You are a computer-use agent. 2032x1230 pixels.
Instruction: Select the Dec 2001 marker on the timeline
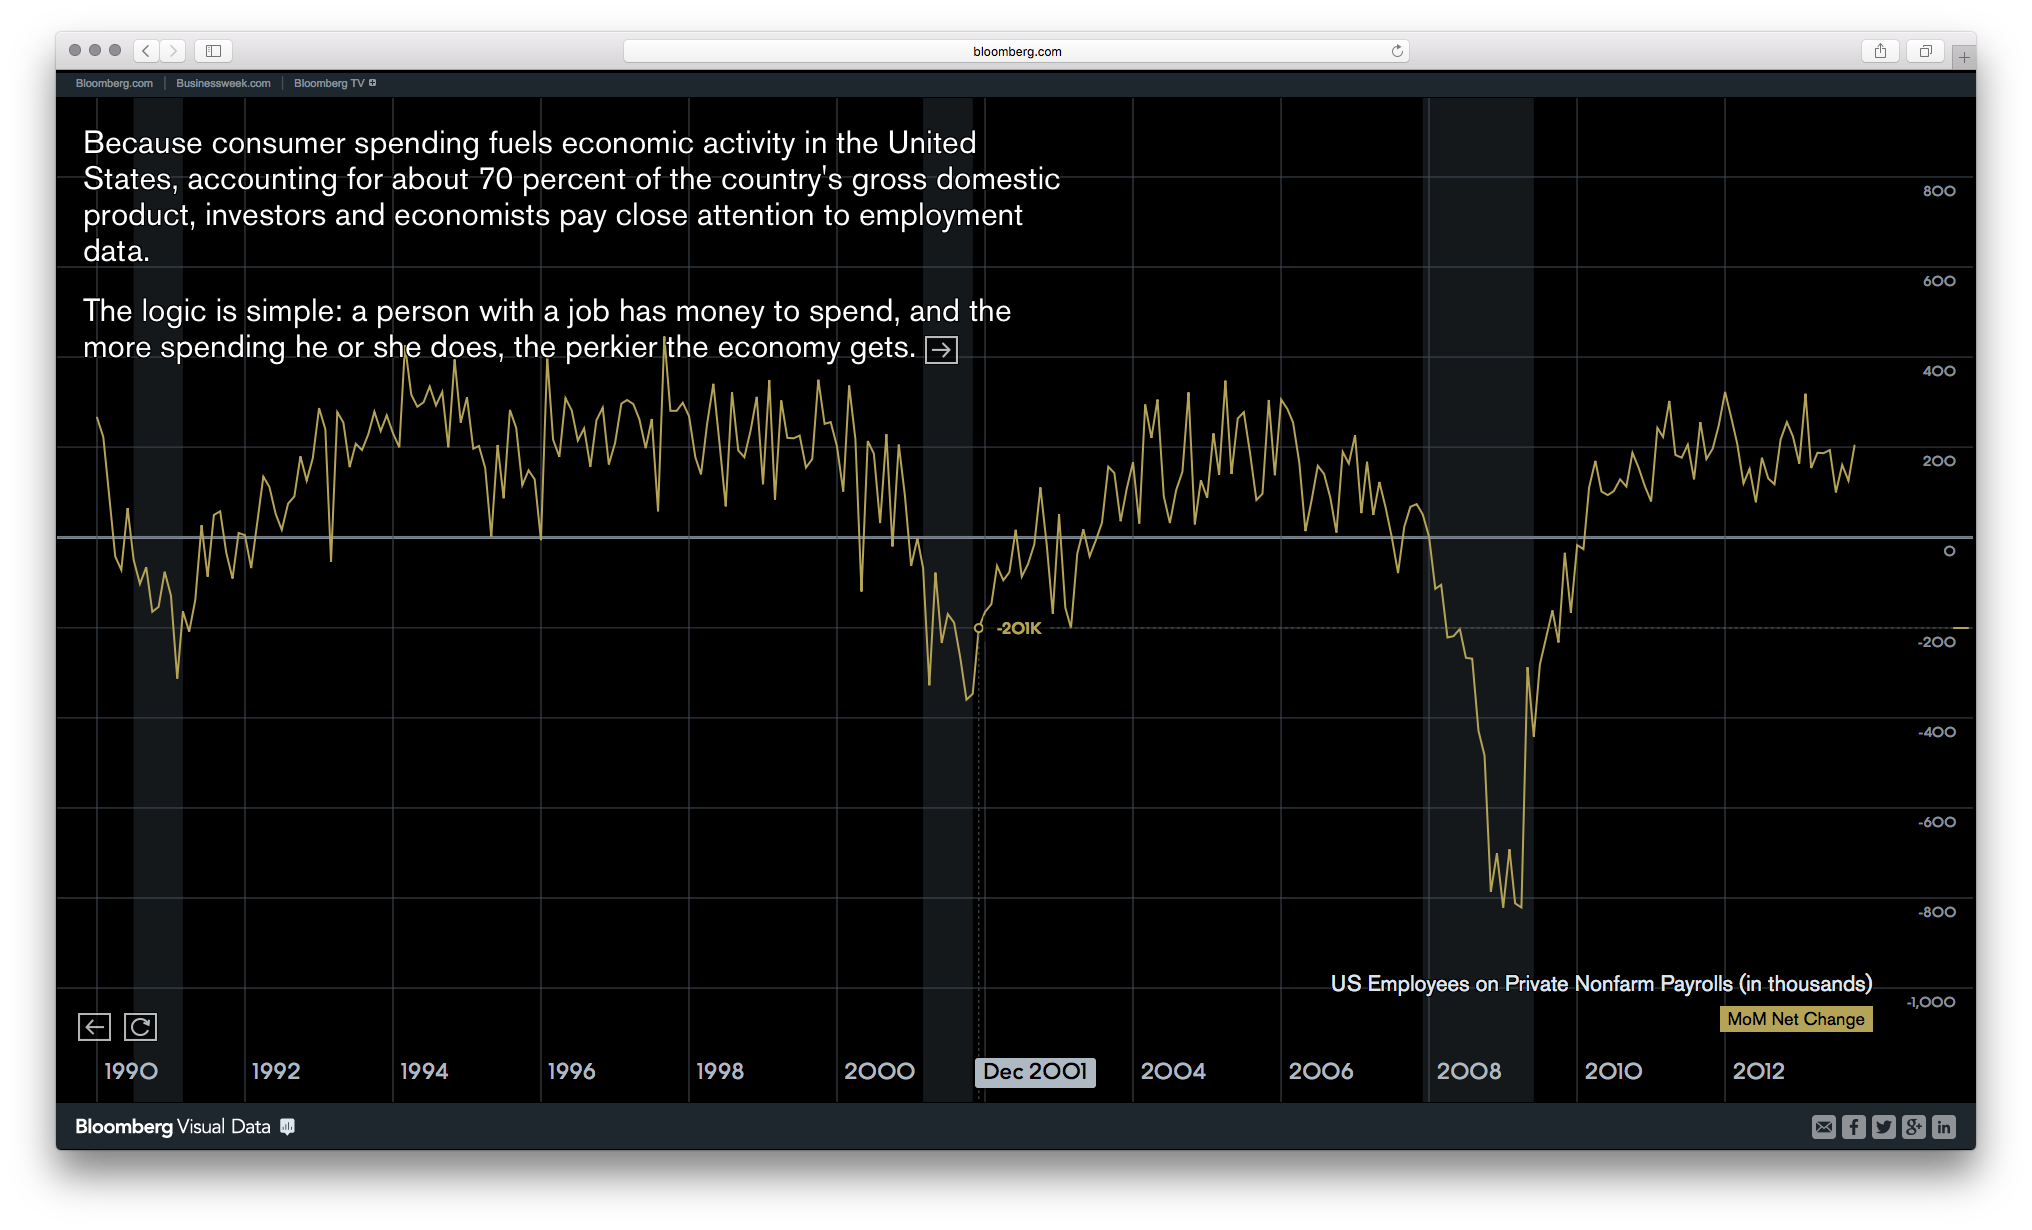pyautogui.click(x=1035, y=1071)
